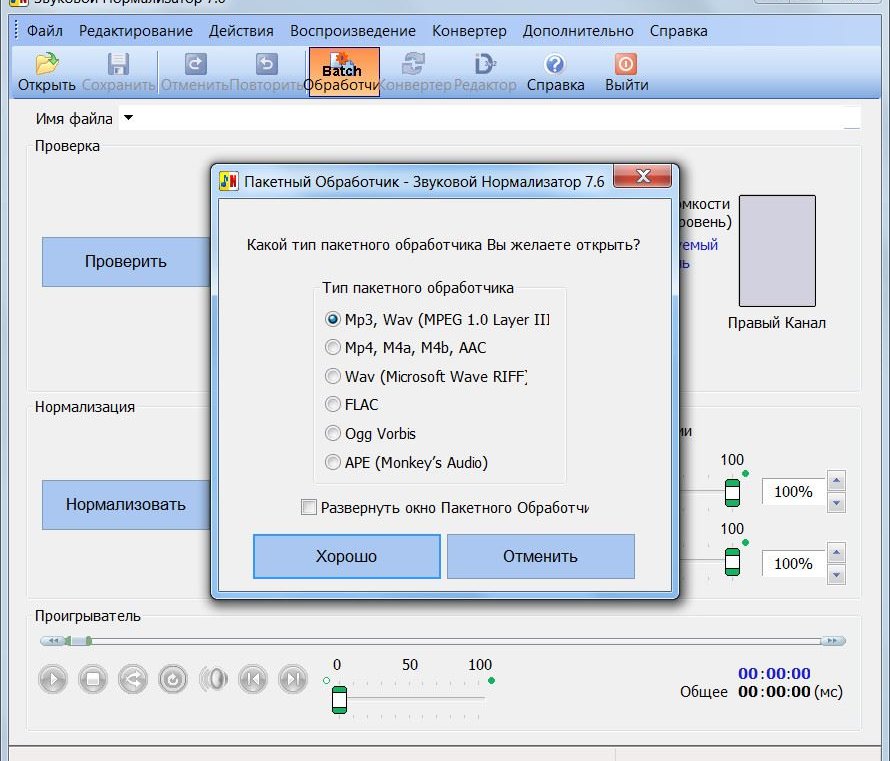Click the player volume slider handle
890x761 pixels.
click(339, 699)
